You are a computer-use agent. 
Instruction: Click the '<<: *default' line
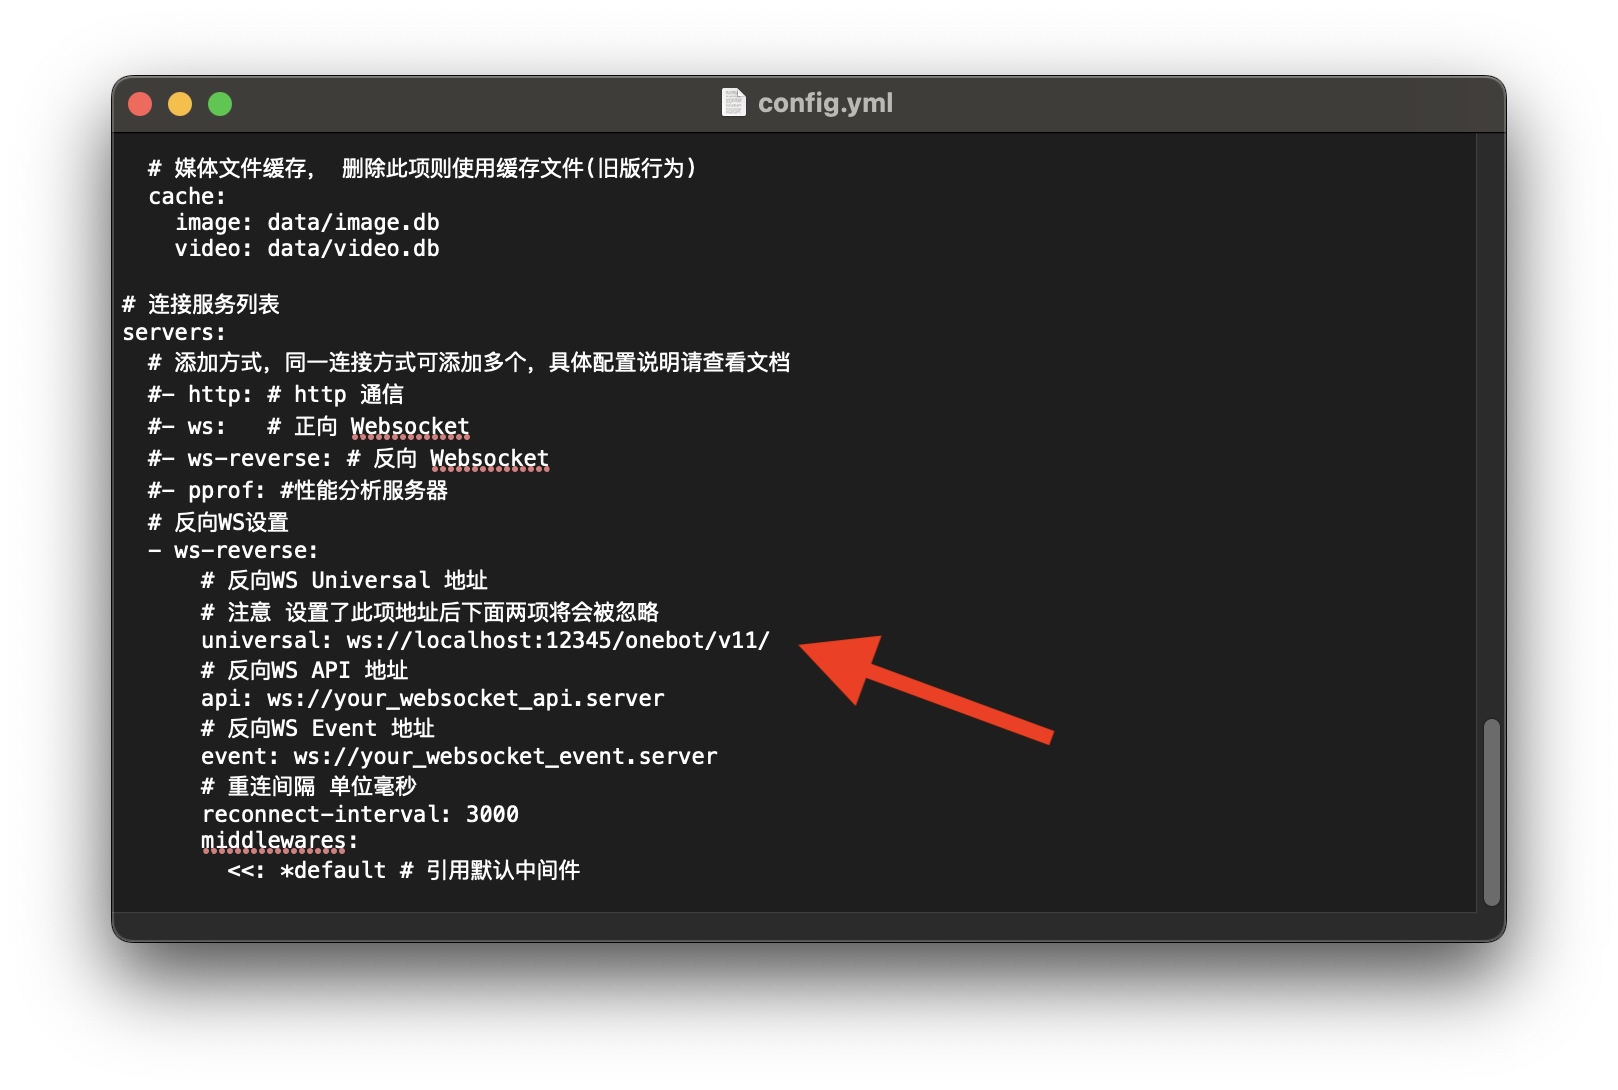(x=404, y=870)
